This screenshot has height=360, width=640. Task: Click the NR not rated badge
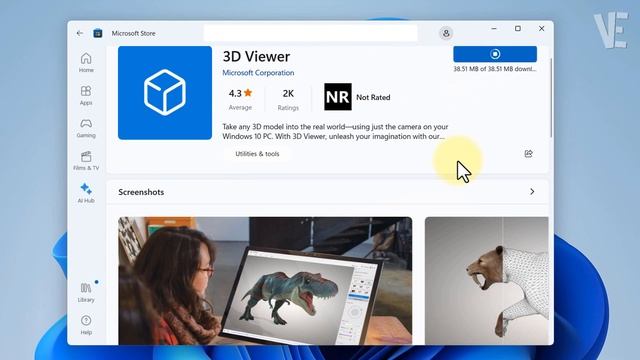(338, 97)
